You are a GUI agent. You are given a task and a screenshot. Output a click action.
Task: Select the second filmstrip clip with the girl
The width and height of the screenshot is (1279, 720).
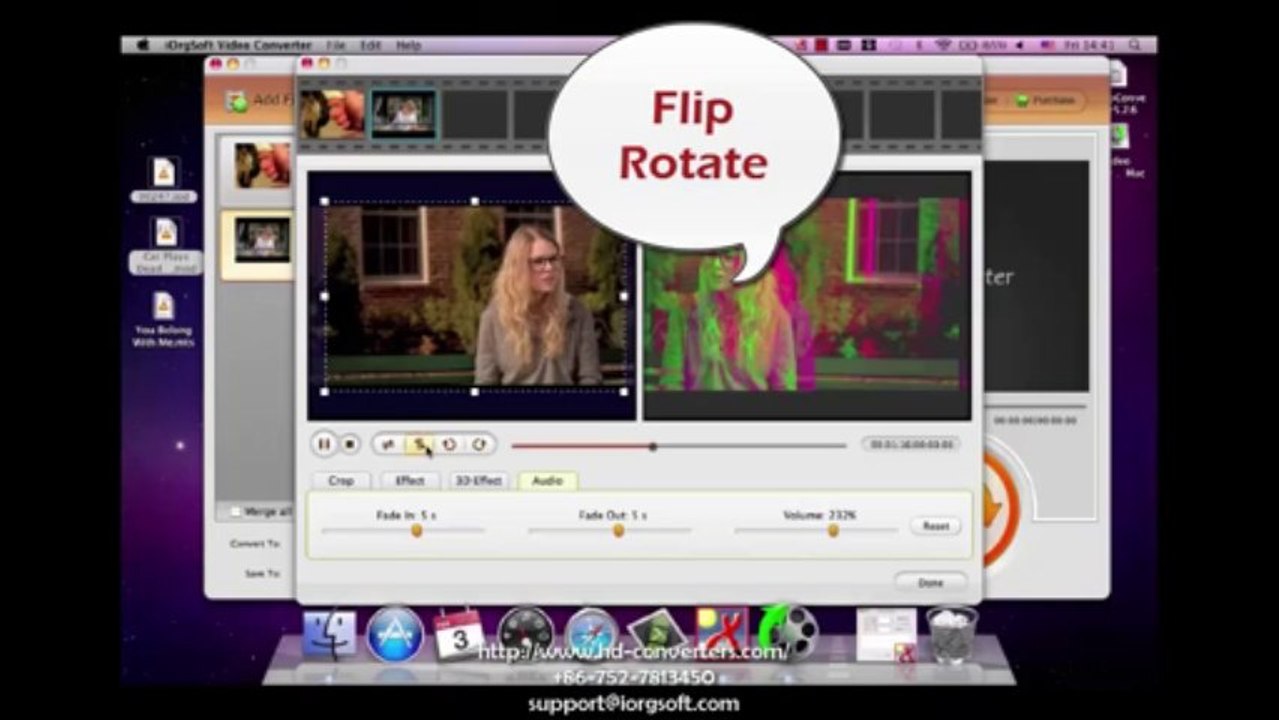tap(404, 114)
